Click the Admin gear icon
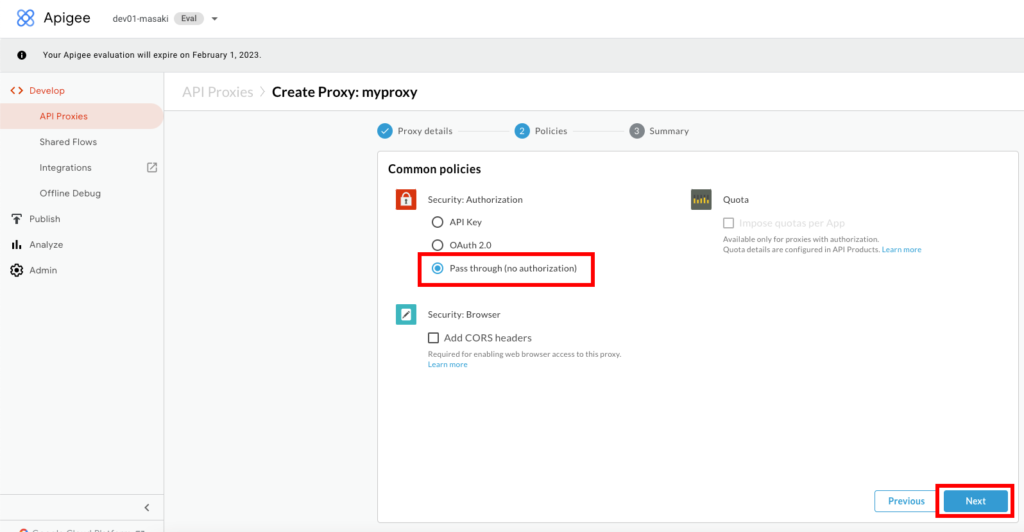The height and width of the screenshot is (532, 1024). [17, 270]
